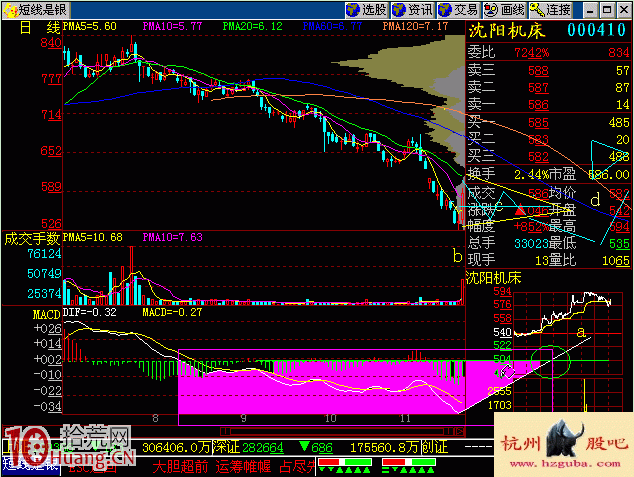This screenshot has height=477, width=634.
Task: Click the 创证 status bar entry
Action: click(435, 447)
